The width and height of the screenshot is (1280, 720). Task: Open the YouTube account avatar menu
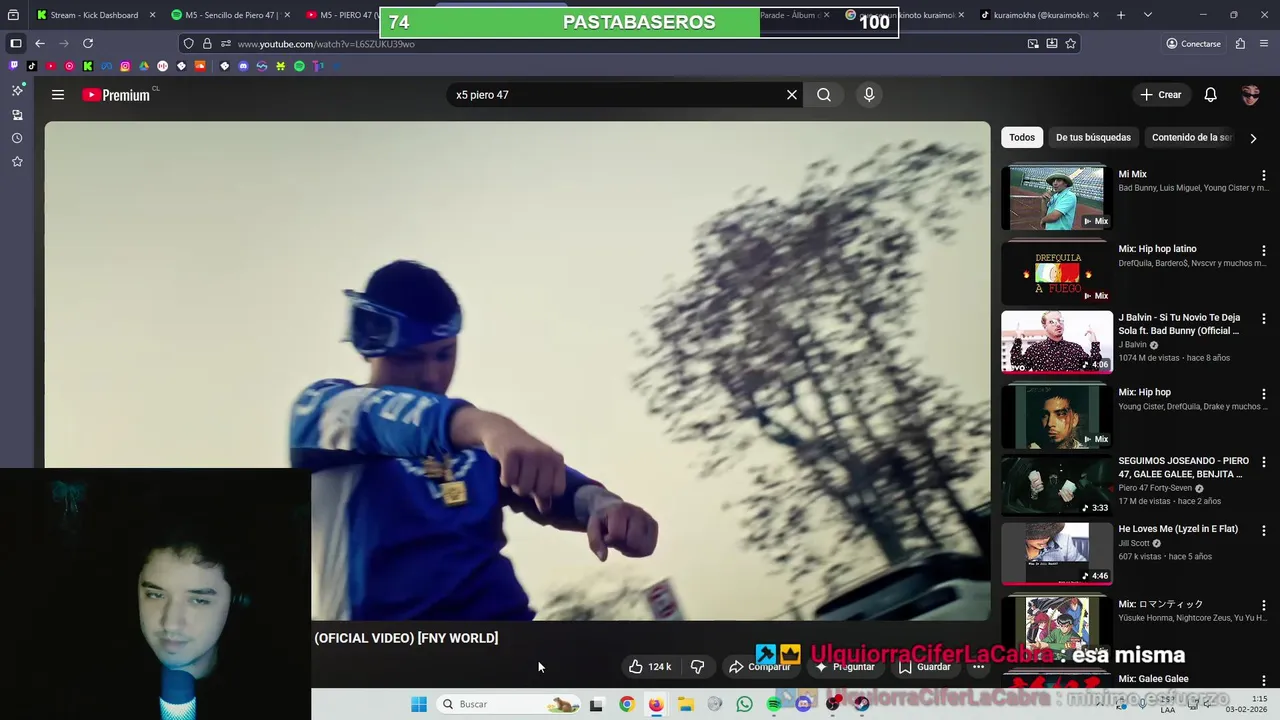click(x=1250, y=95)
